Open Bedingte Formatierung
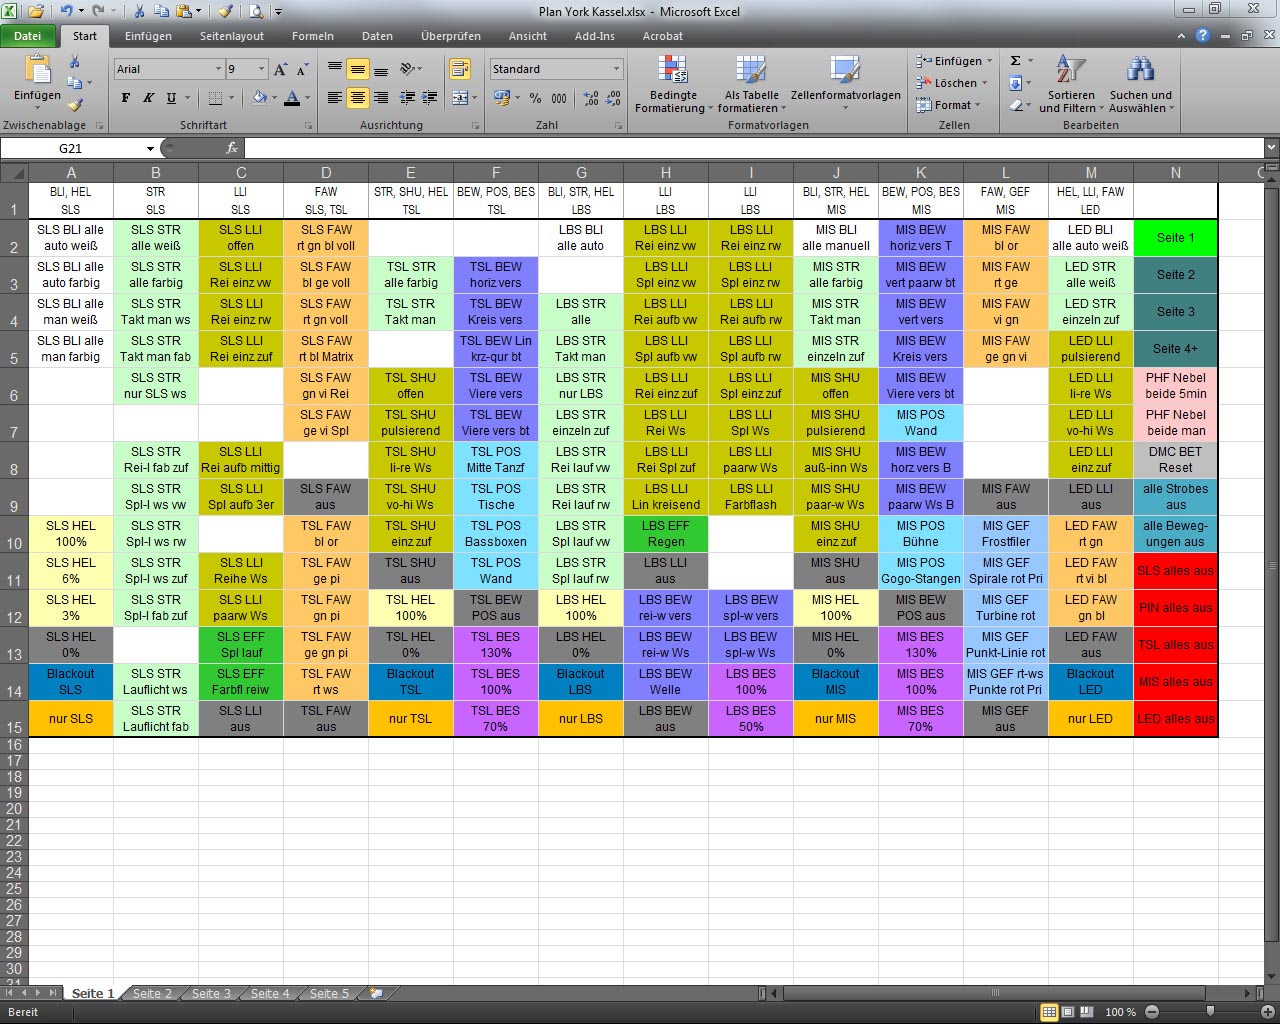This screenshot has height=1024, width=1280. 673,85
